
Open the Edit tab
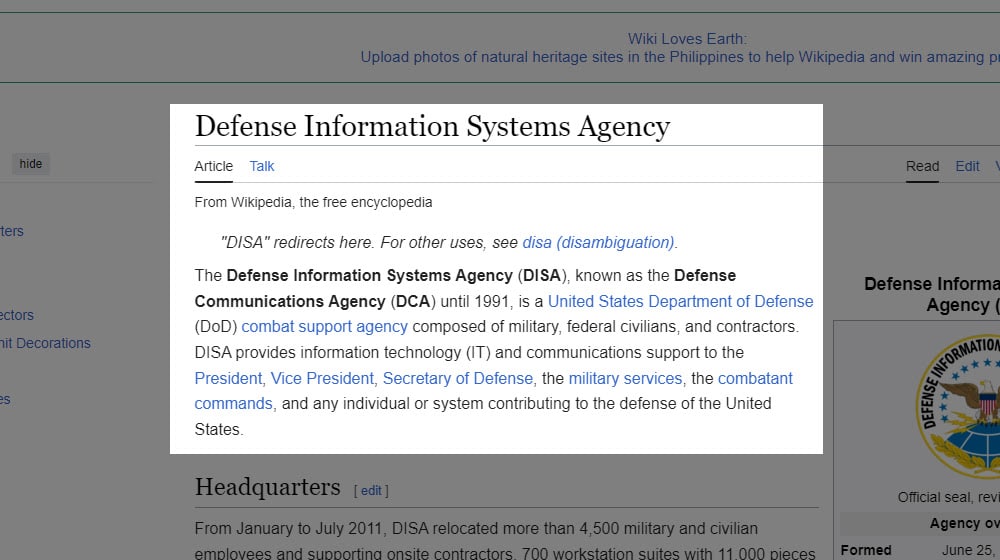[x=967, y=166]
